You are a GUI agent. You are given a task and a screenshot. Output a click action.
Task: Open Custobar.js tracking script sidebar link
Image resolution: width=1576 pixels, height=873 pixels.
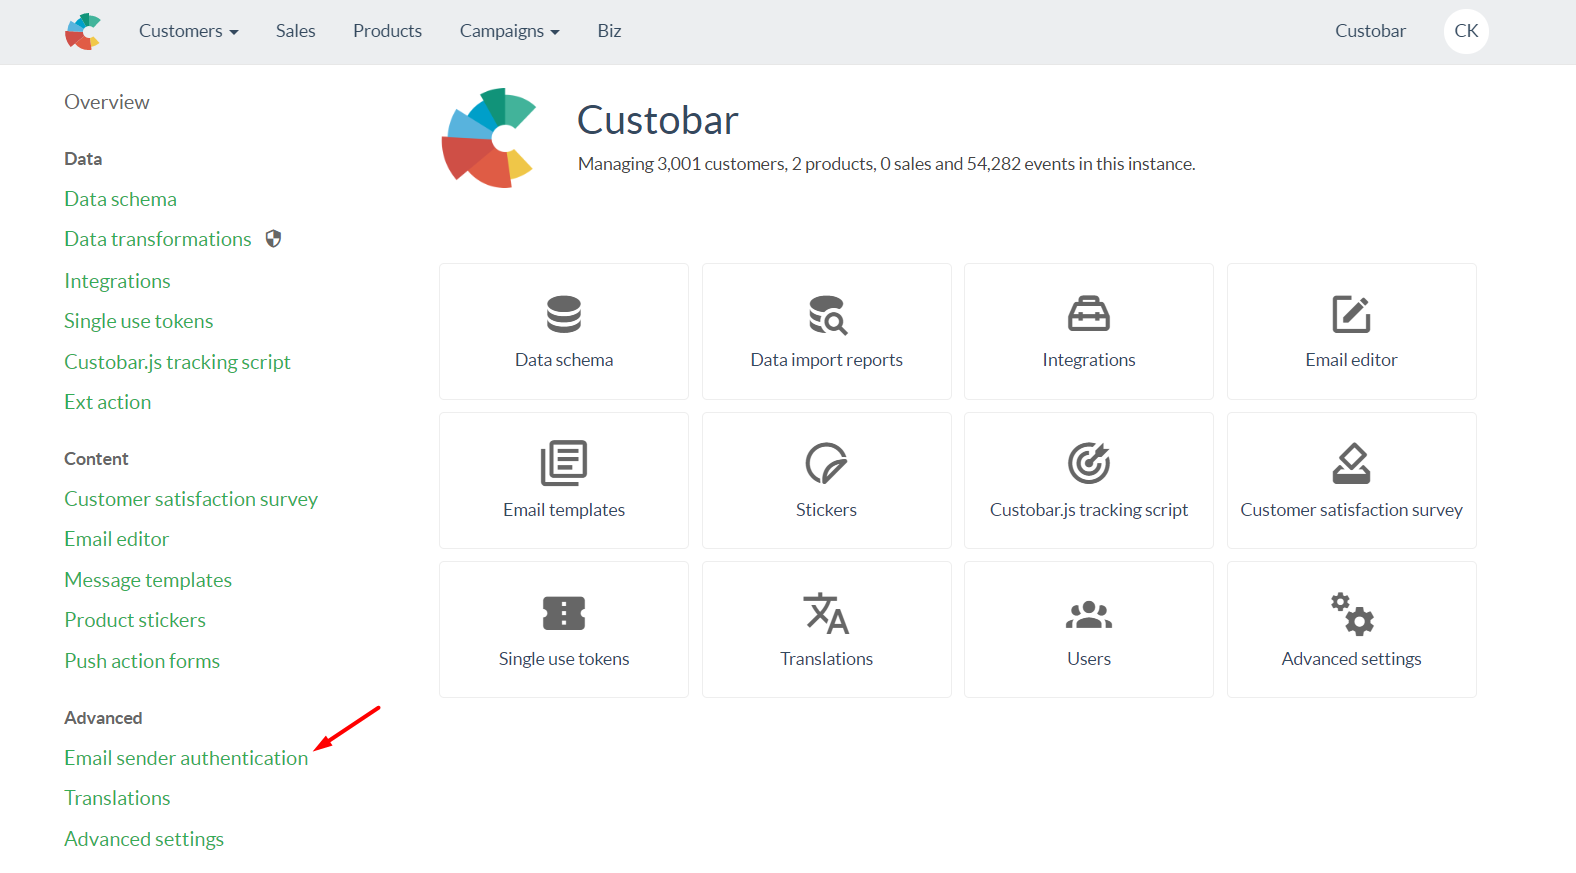[x=177, y=362]
